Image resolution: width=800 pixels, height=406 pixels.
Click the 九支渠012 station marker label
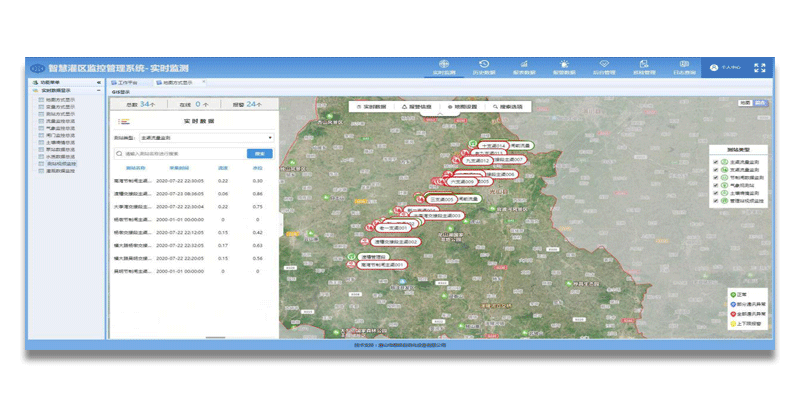(478, 161)
